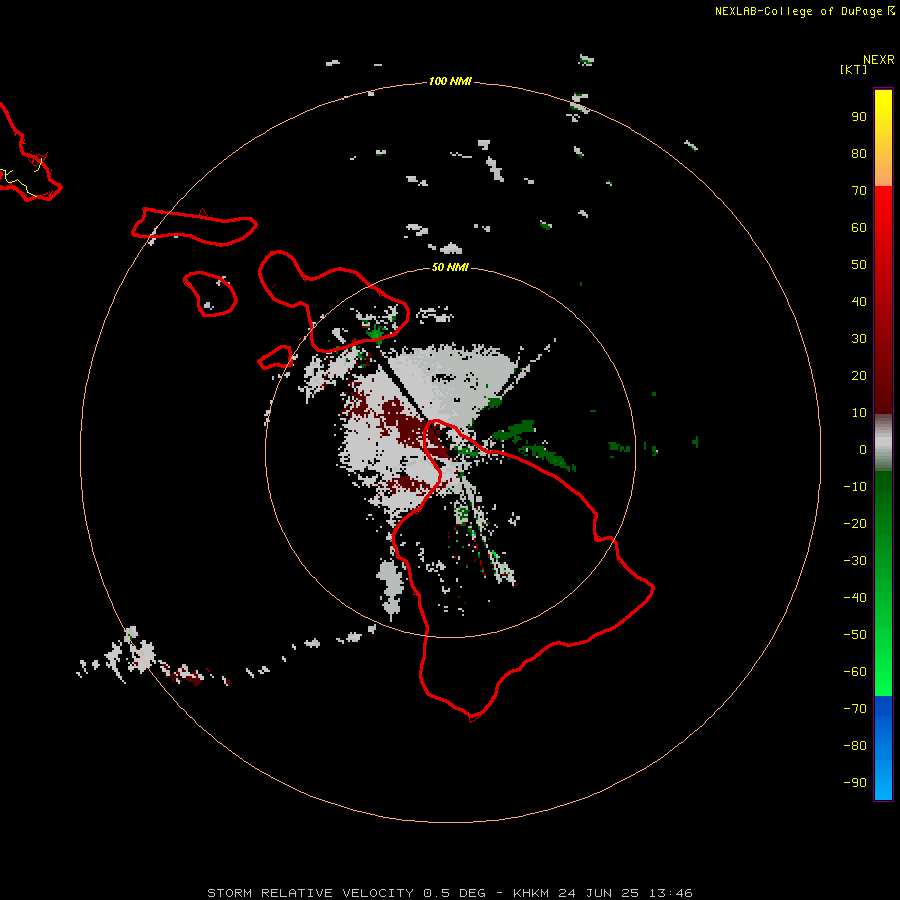Click the yellow top segment of the color bar
This screenshot has width=900, height=900.
pos(883,138)
